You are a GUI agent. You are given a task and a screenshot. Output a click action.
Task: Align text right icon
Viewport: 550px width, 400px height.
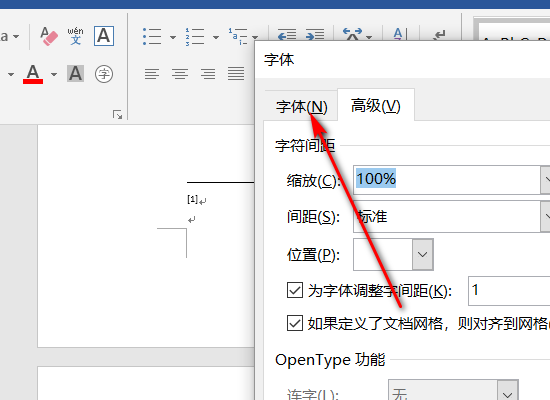208,74
